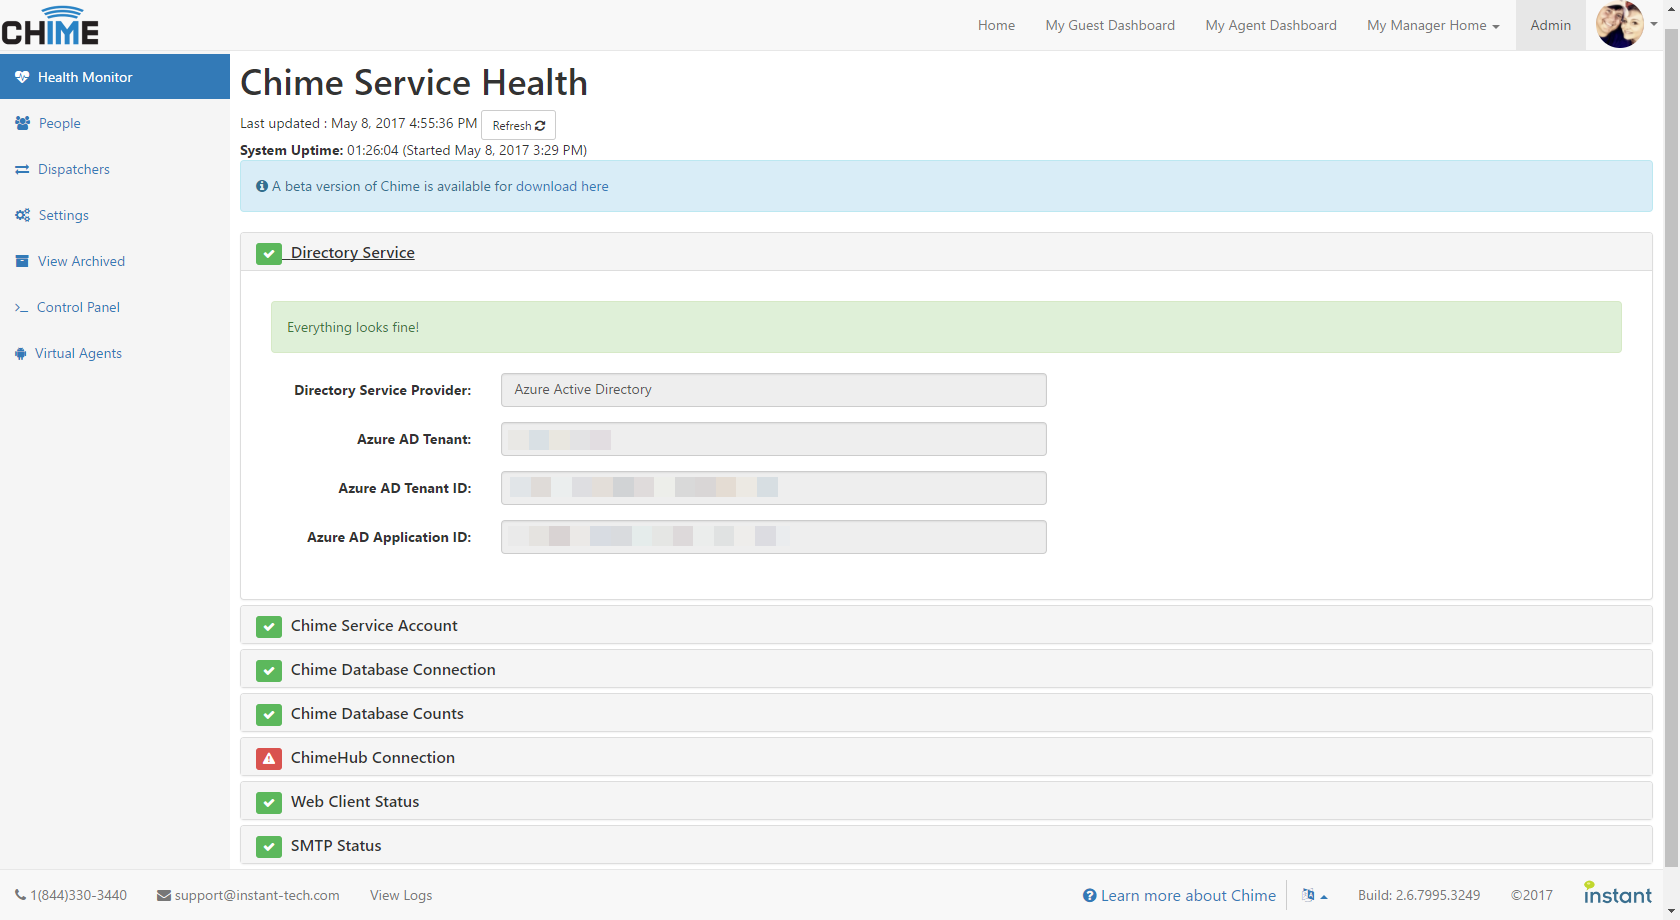
Task: Click green status icon for Chime Database Counts
Action: (x=269, y=715)
